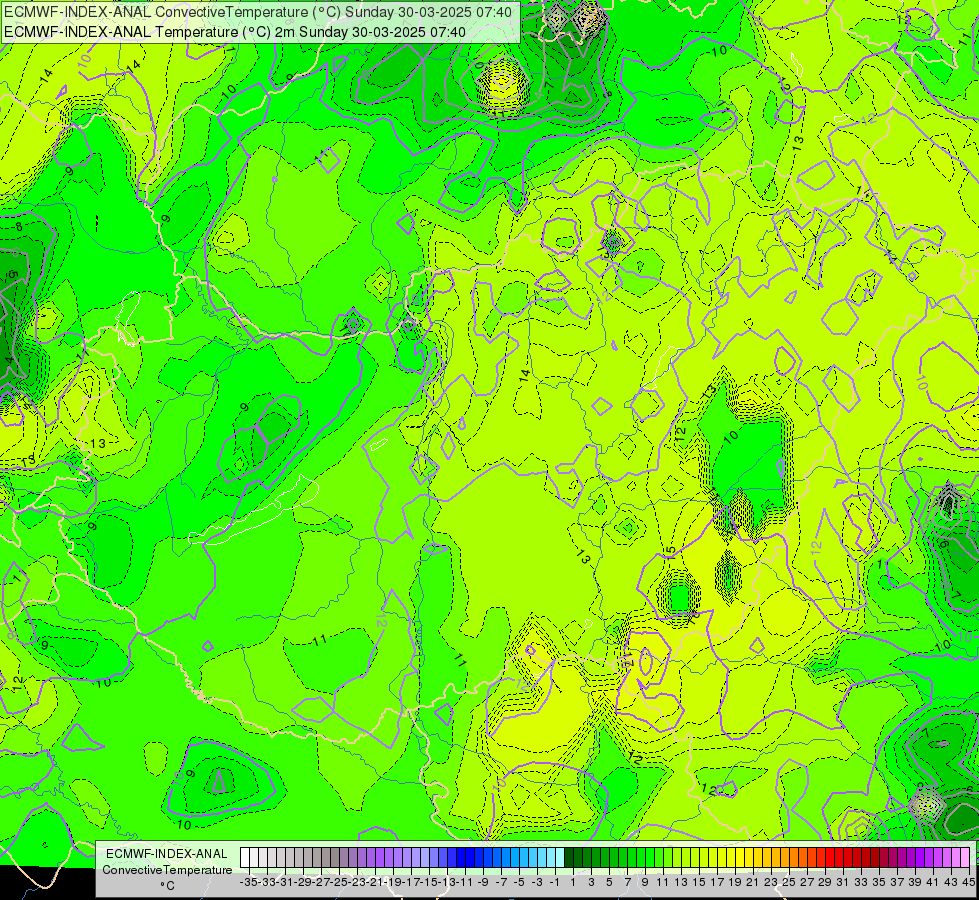
Task: Click the 27 legend tick label
Action: 807,882
